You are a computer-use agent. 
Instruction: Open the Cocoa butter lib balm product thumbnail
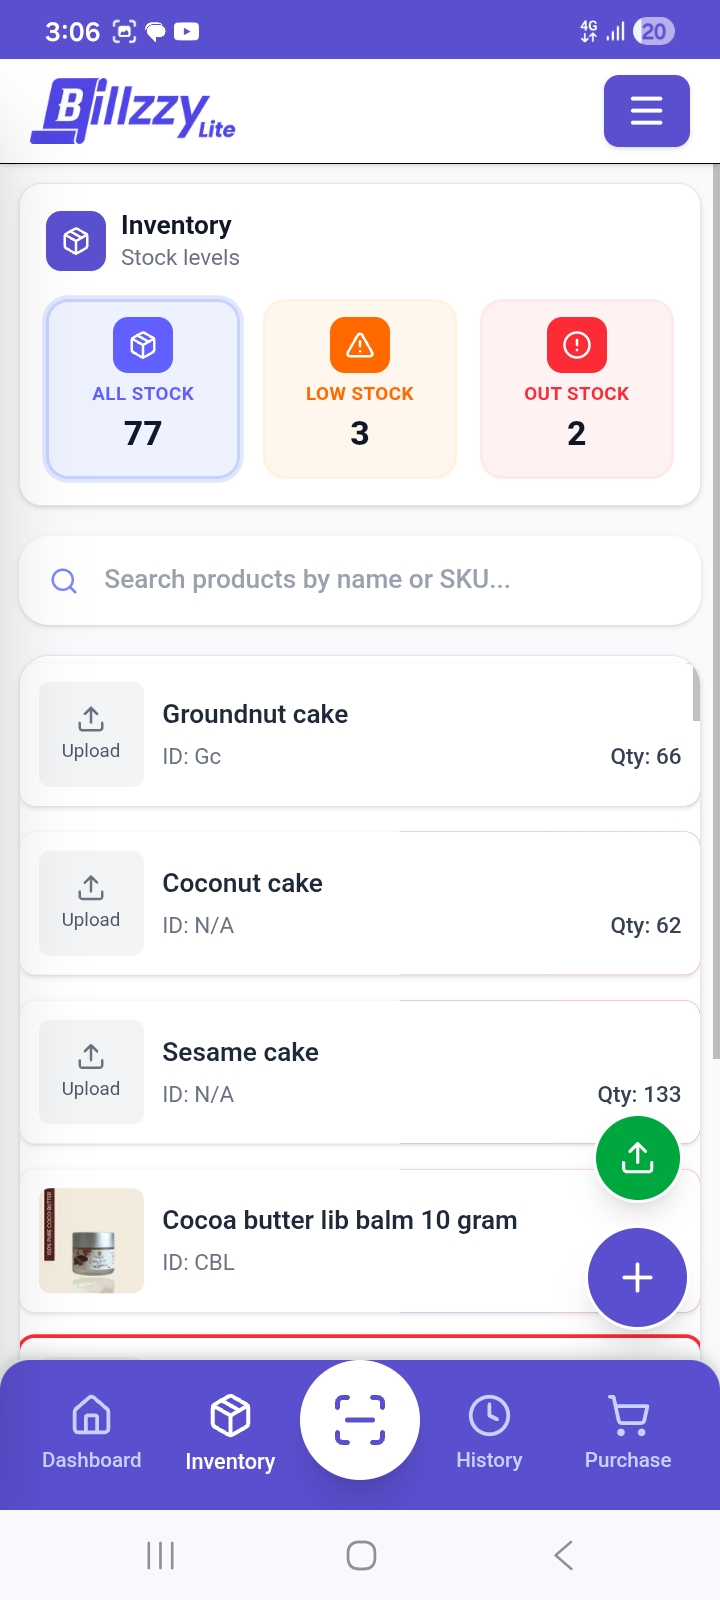[x=91, y=1240]
